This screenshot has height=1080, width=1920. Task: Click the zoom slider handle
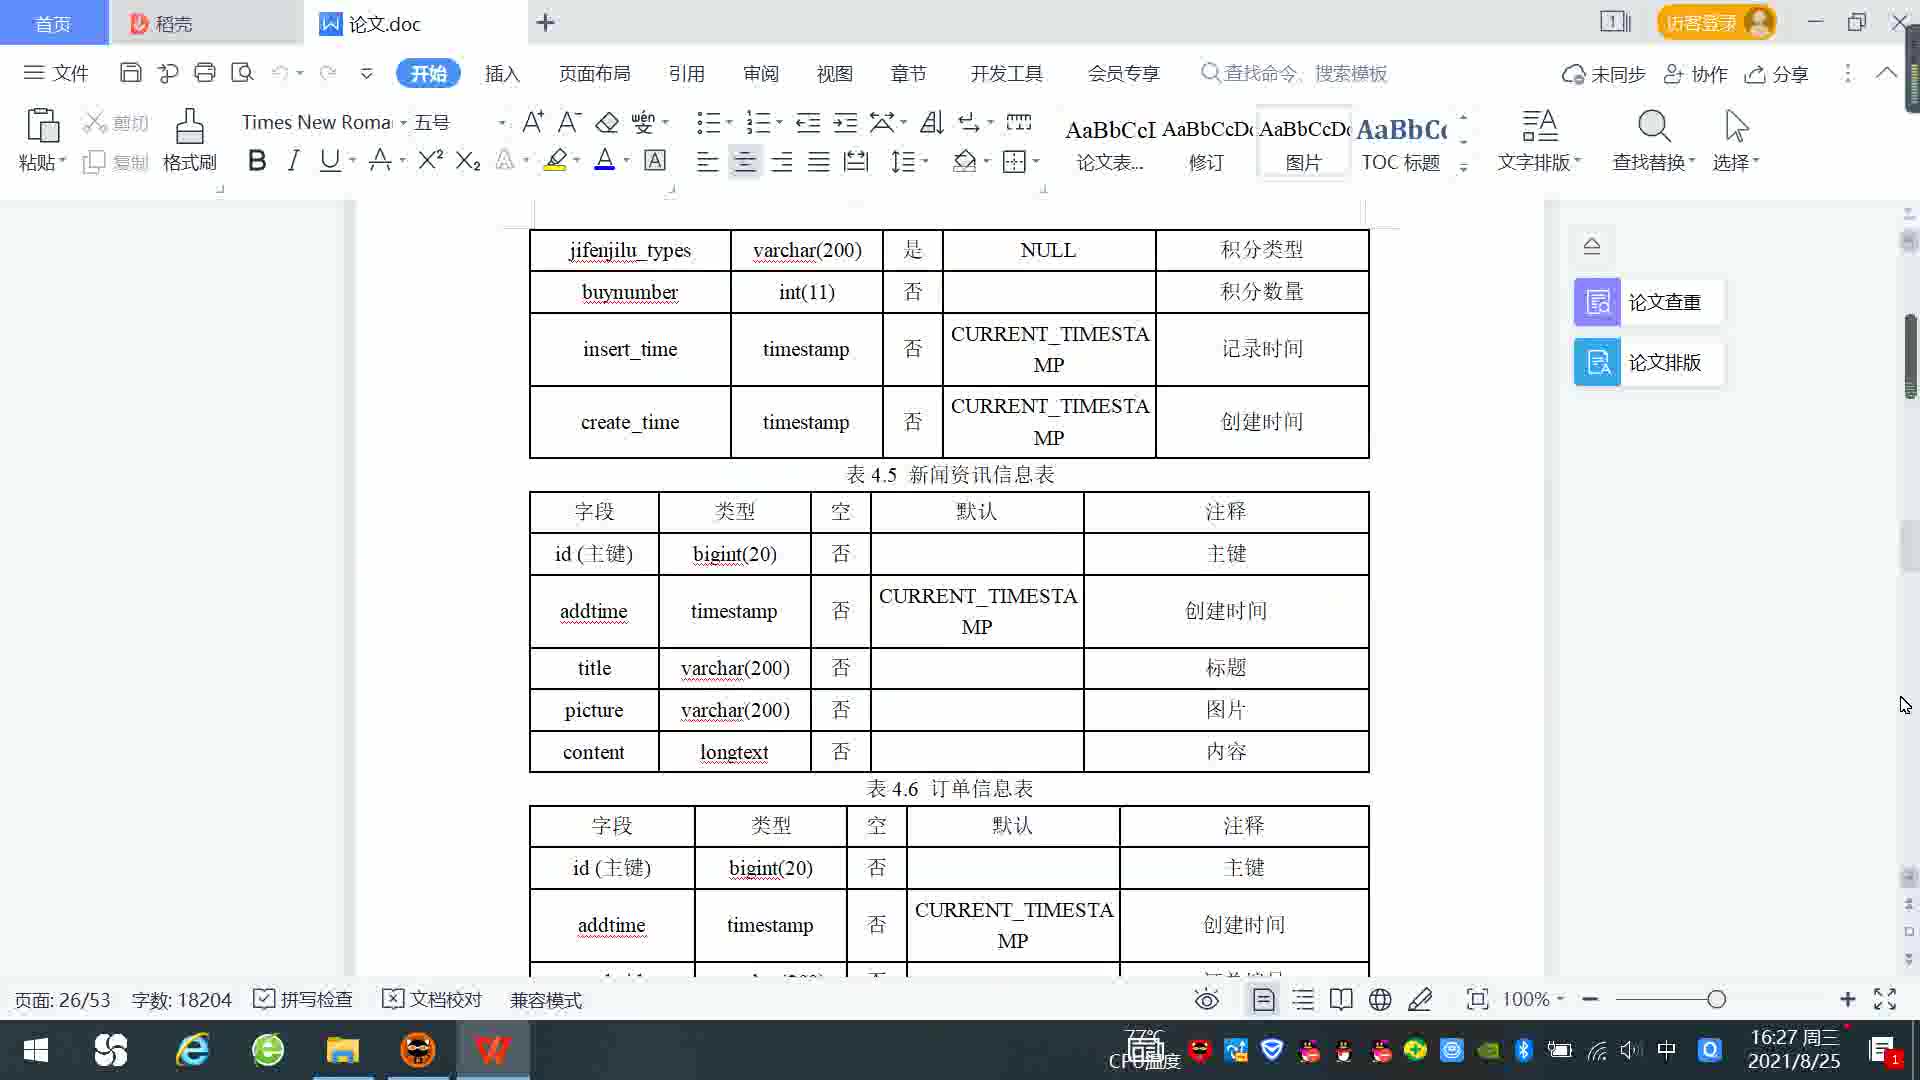pos(1716,999)
